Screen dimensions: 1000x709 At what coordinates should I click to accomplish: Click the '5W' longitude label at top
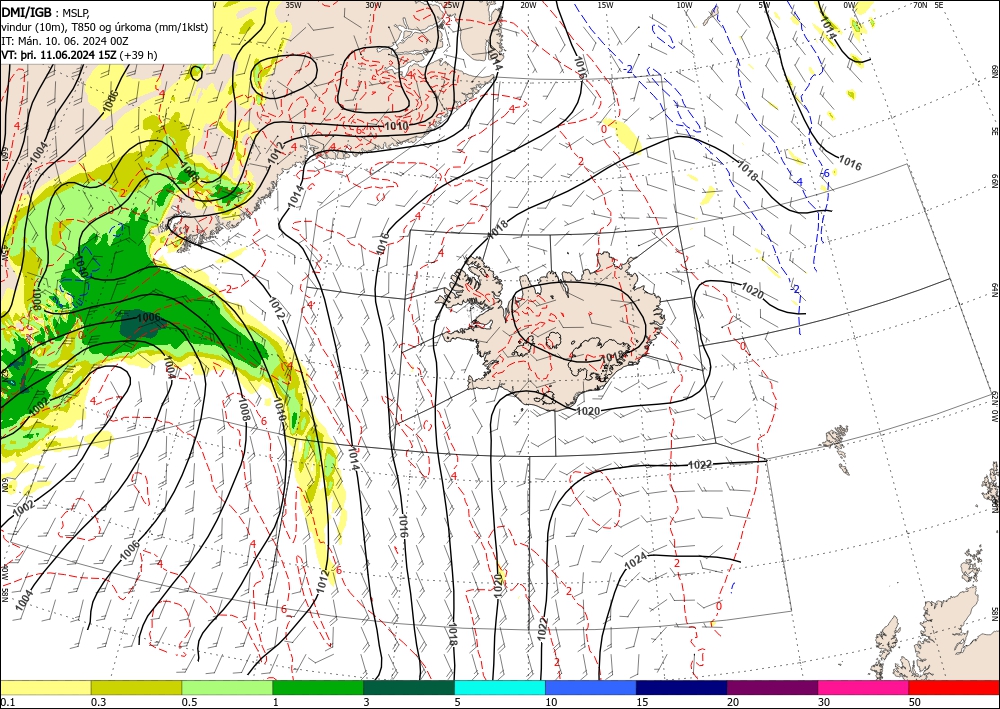[764, 5]
